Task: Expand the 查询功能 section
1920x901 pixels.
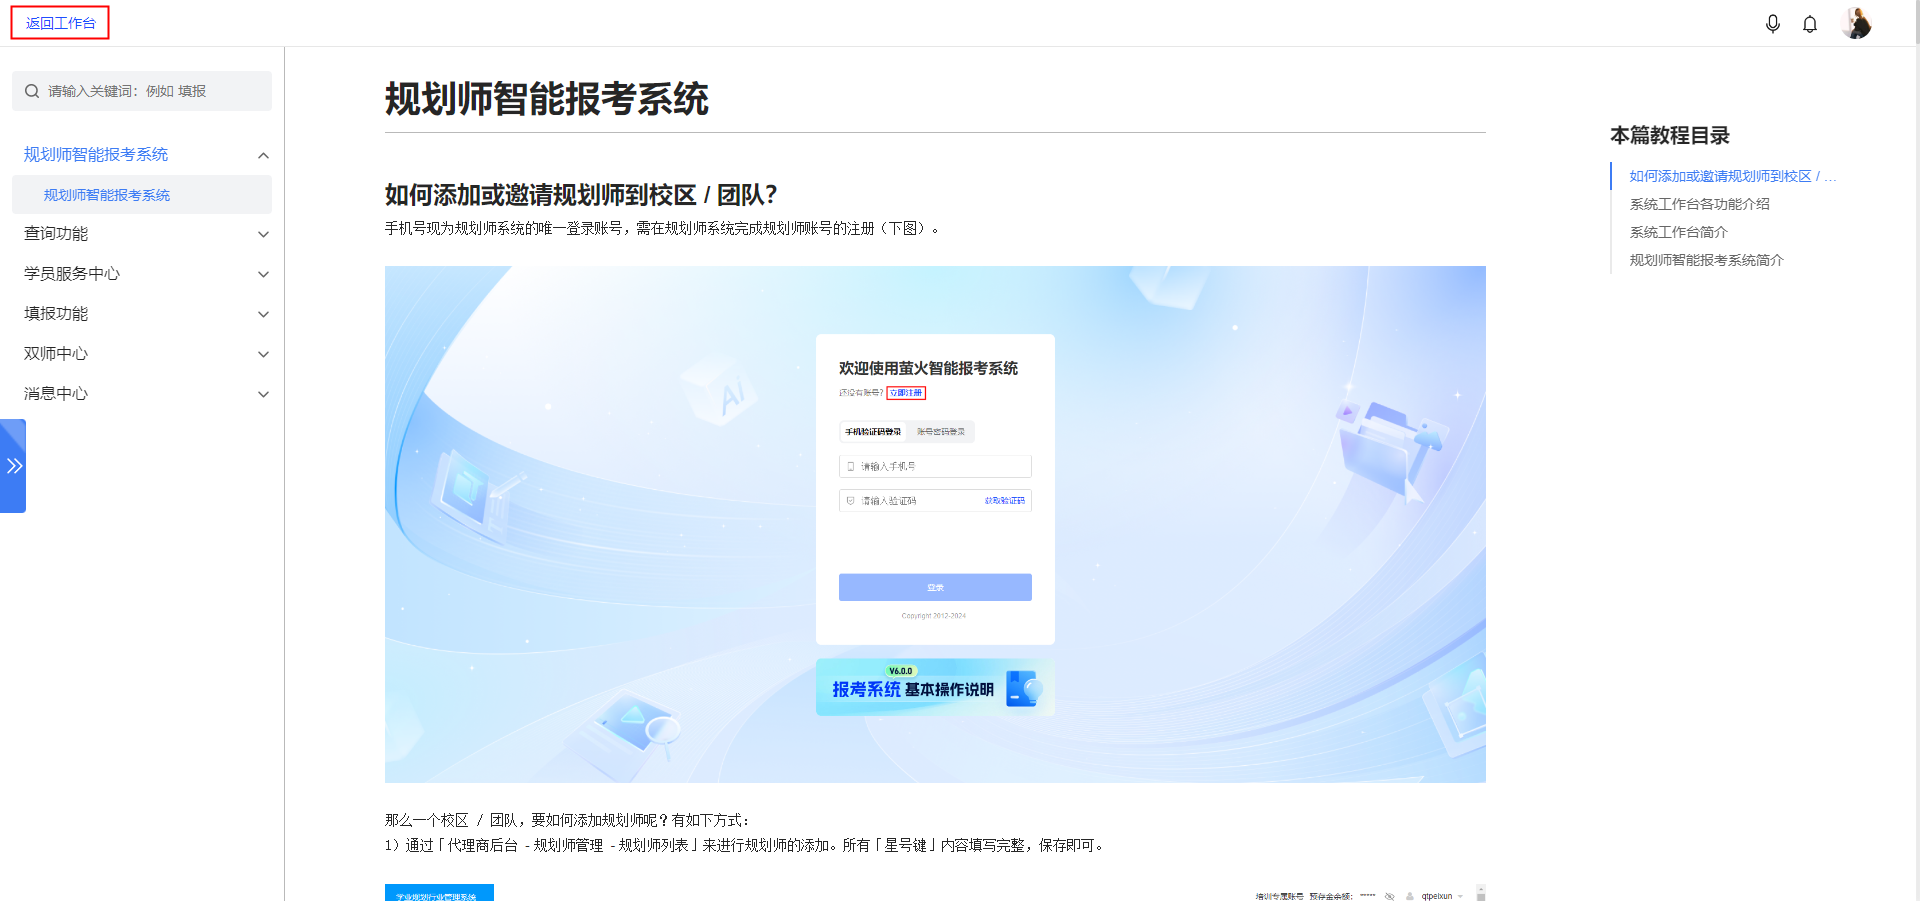Action: coord(142,233)
